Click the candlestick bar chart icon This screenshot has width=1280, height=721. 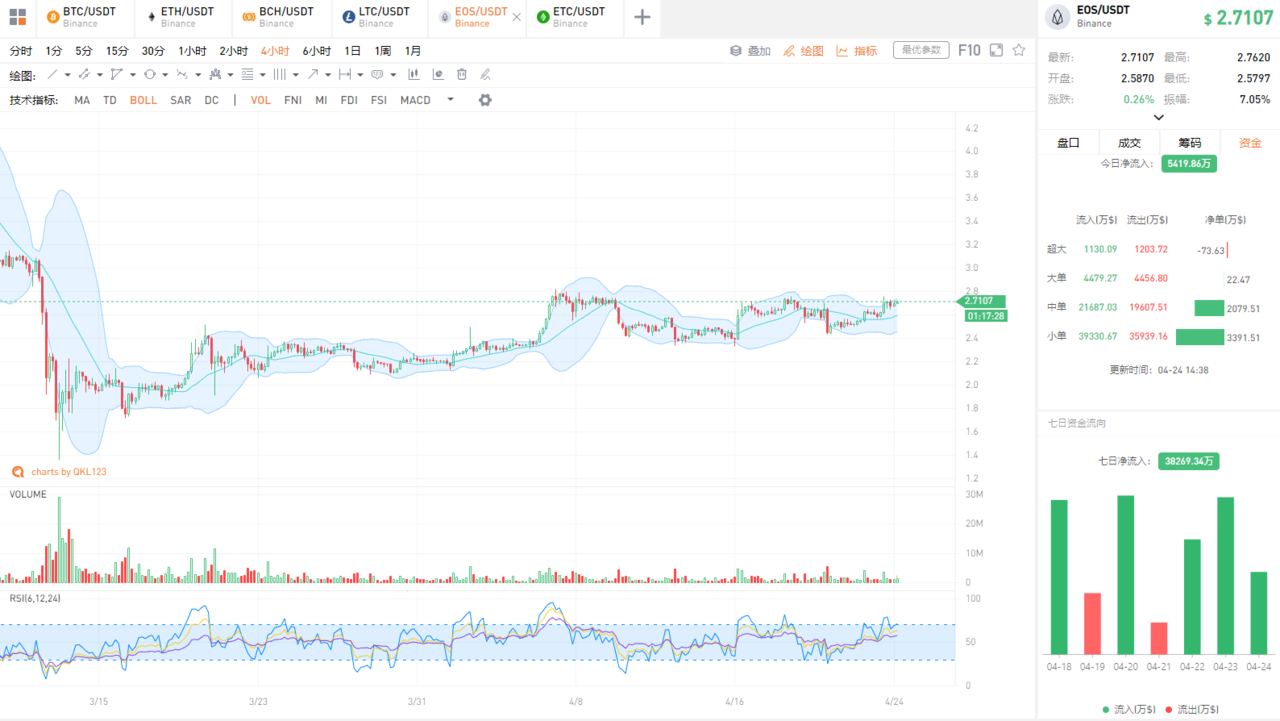(x=413, y=74)
